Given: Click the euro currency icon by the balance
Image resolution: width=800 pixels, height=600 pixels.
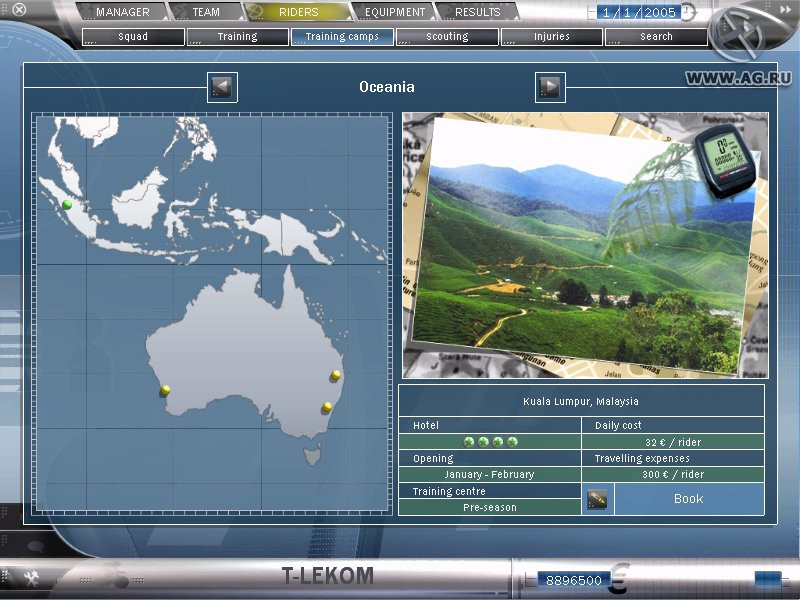Looking at the screenshot, I should (619, 579).
